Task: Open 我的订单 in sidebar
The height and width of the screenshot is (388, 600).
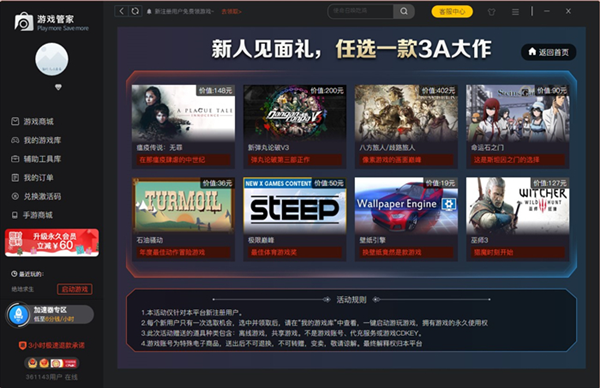Action: (x=33, y=178)
